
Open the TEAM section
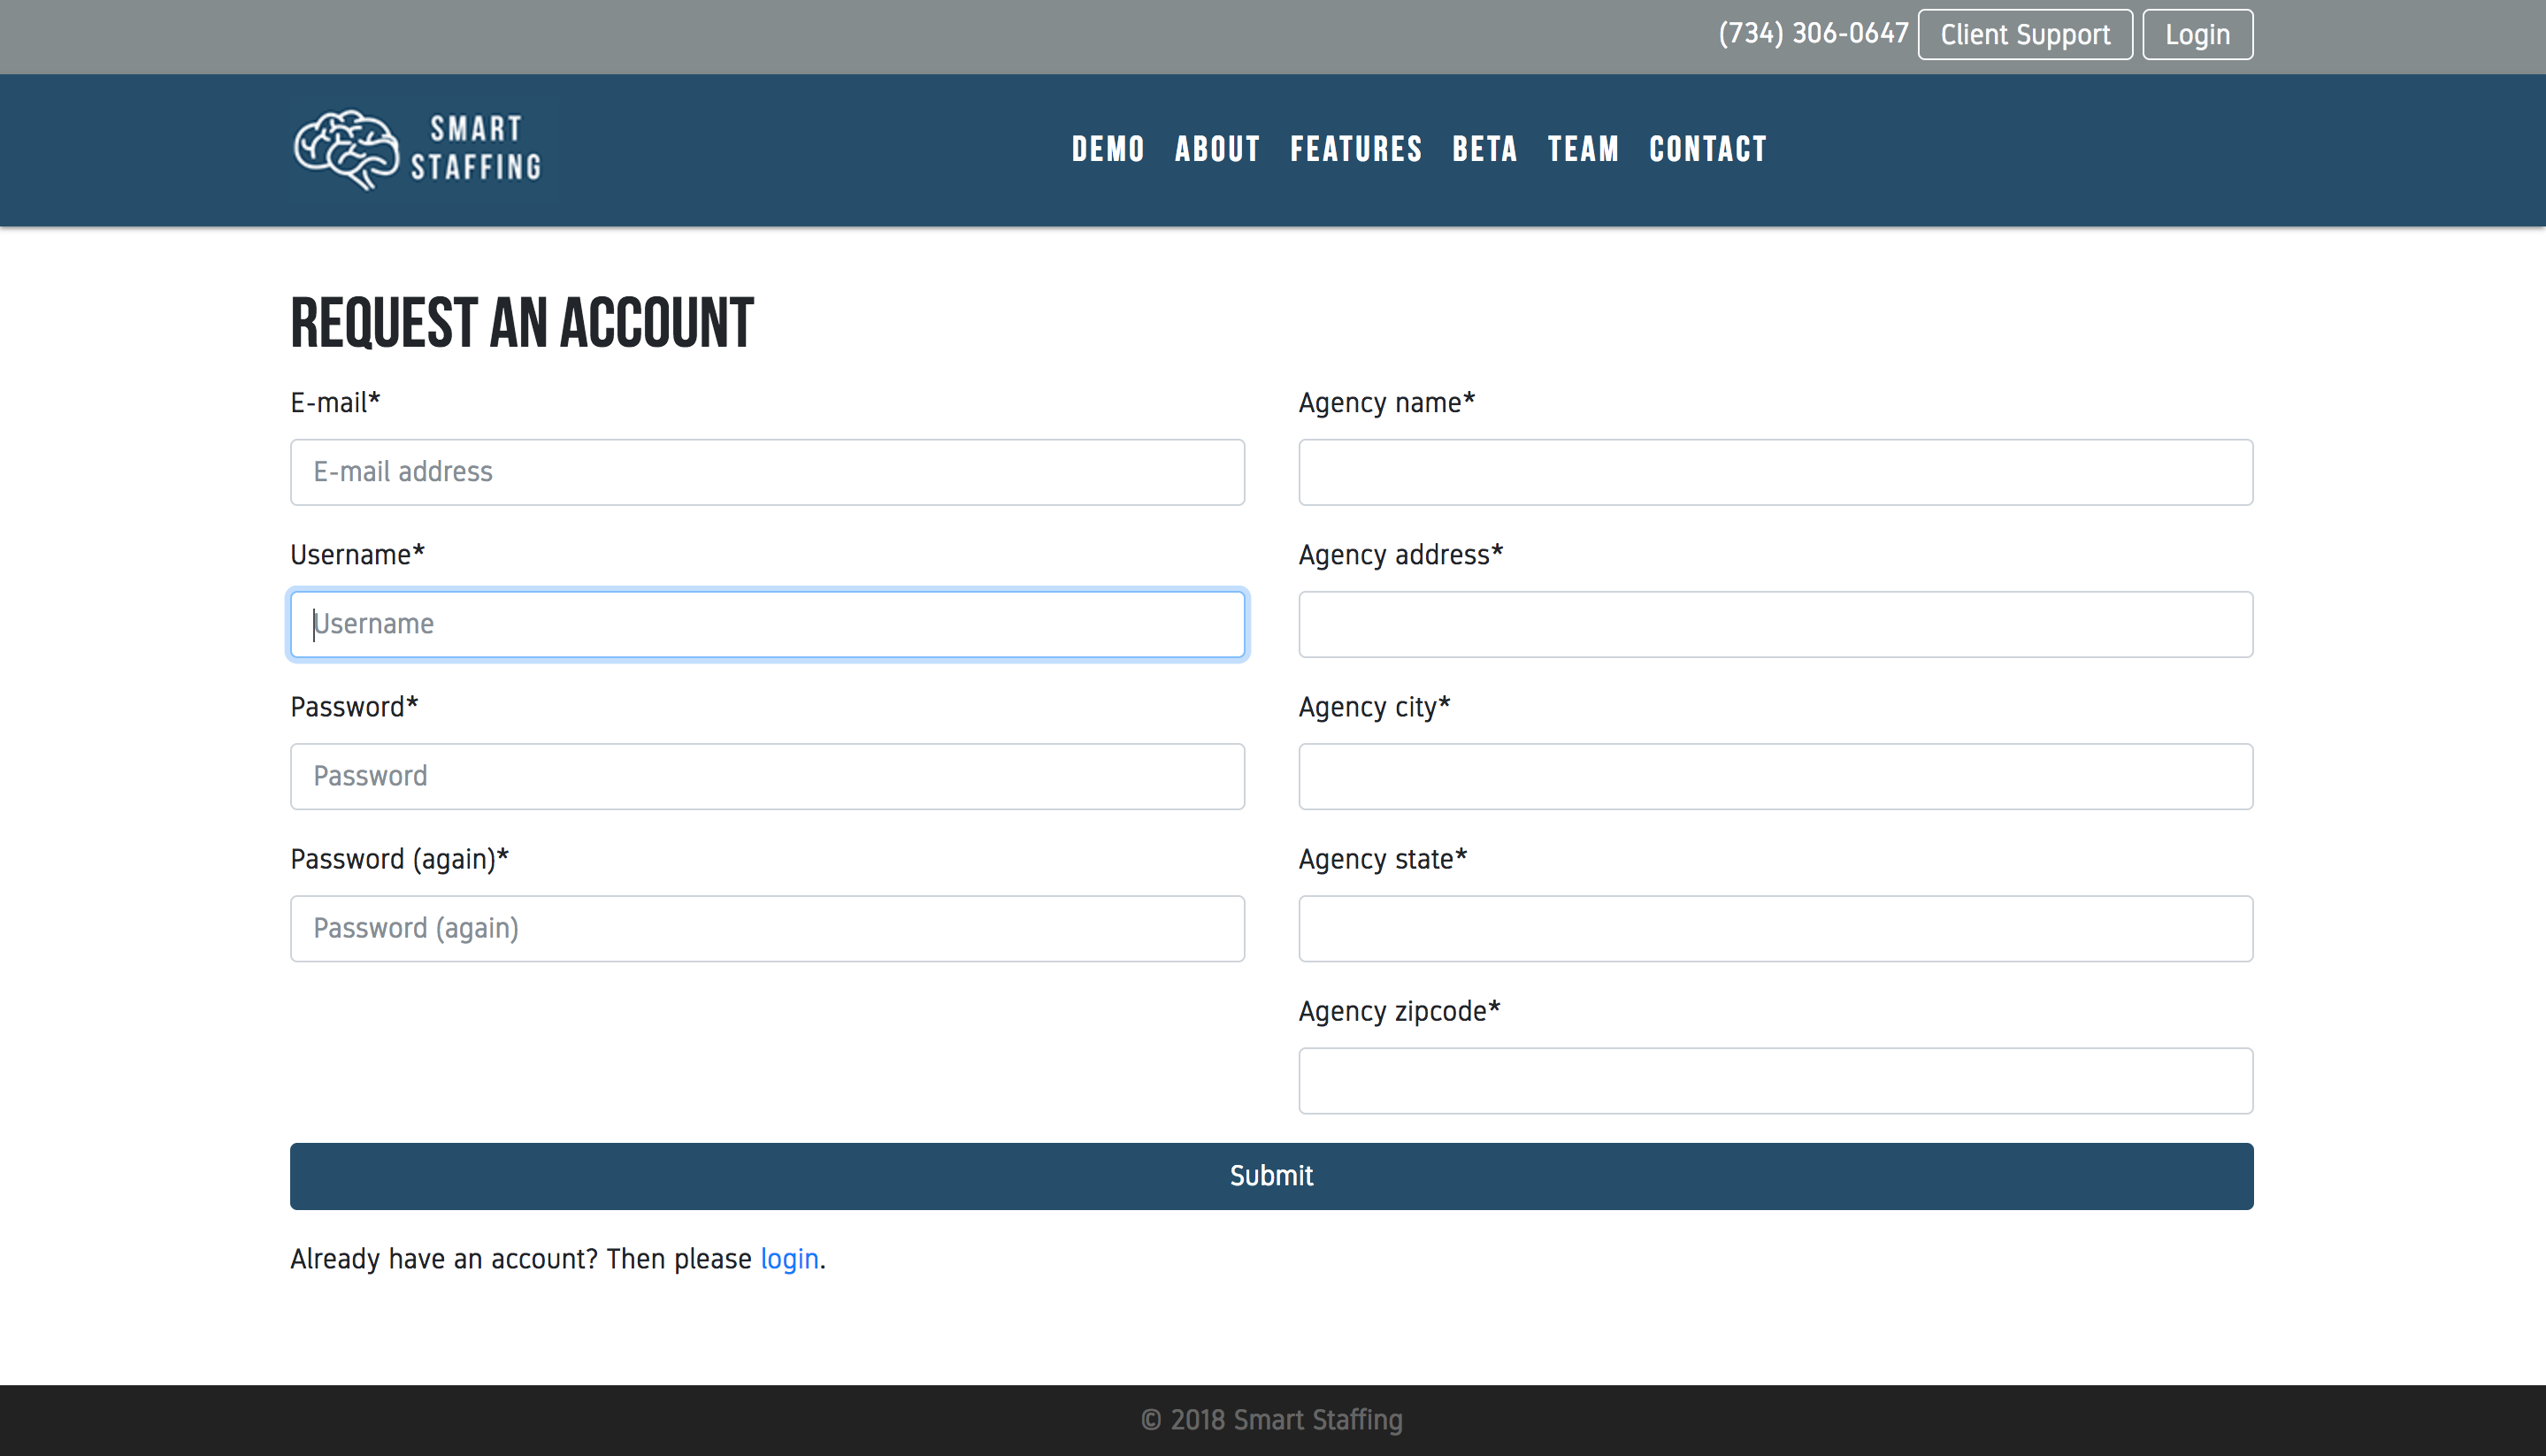1582,149
